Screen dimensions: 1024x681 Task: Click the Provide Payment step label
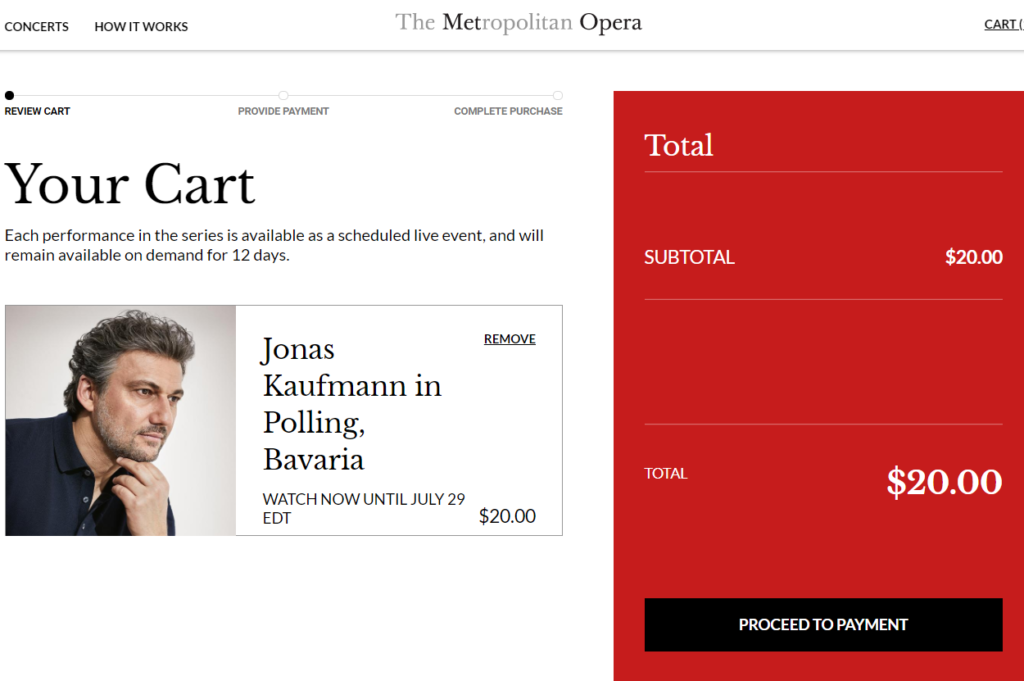point(283,111)
